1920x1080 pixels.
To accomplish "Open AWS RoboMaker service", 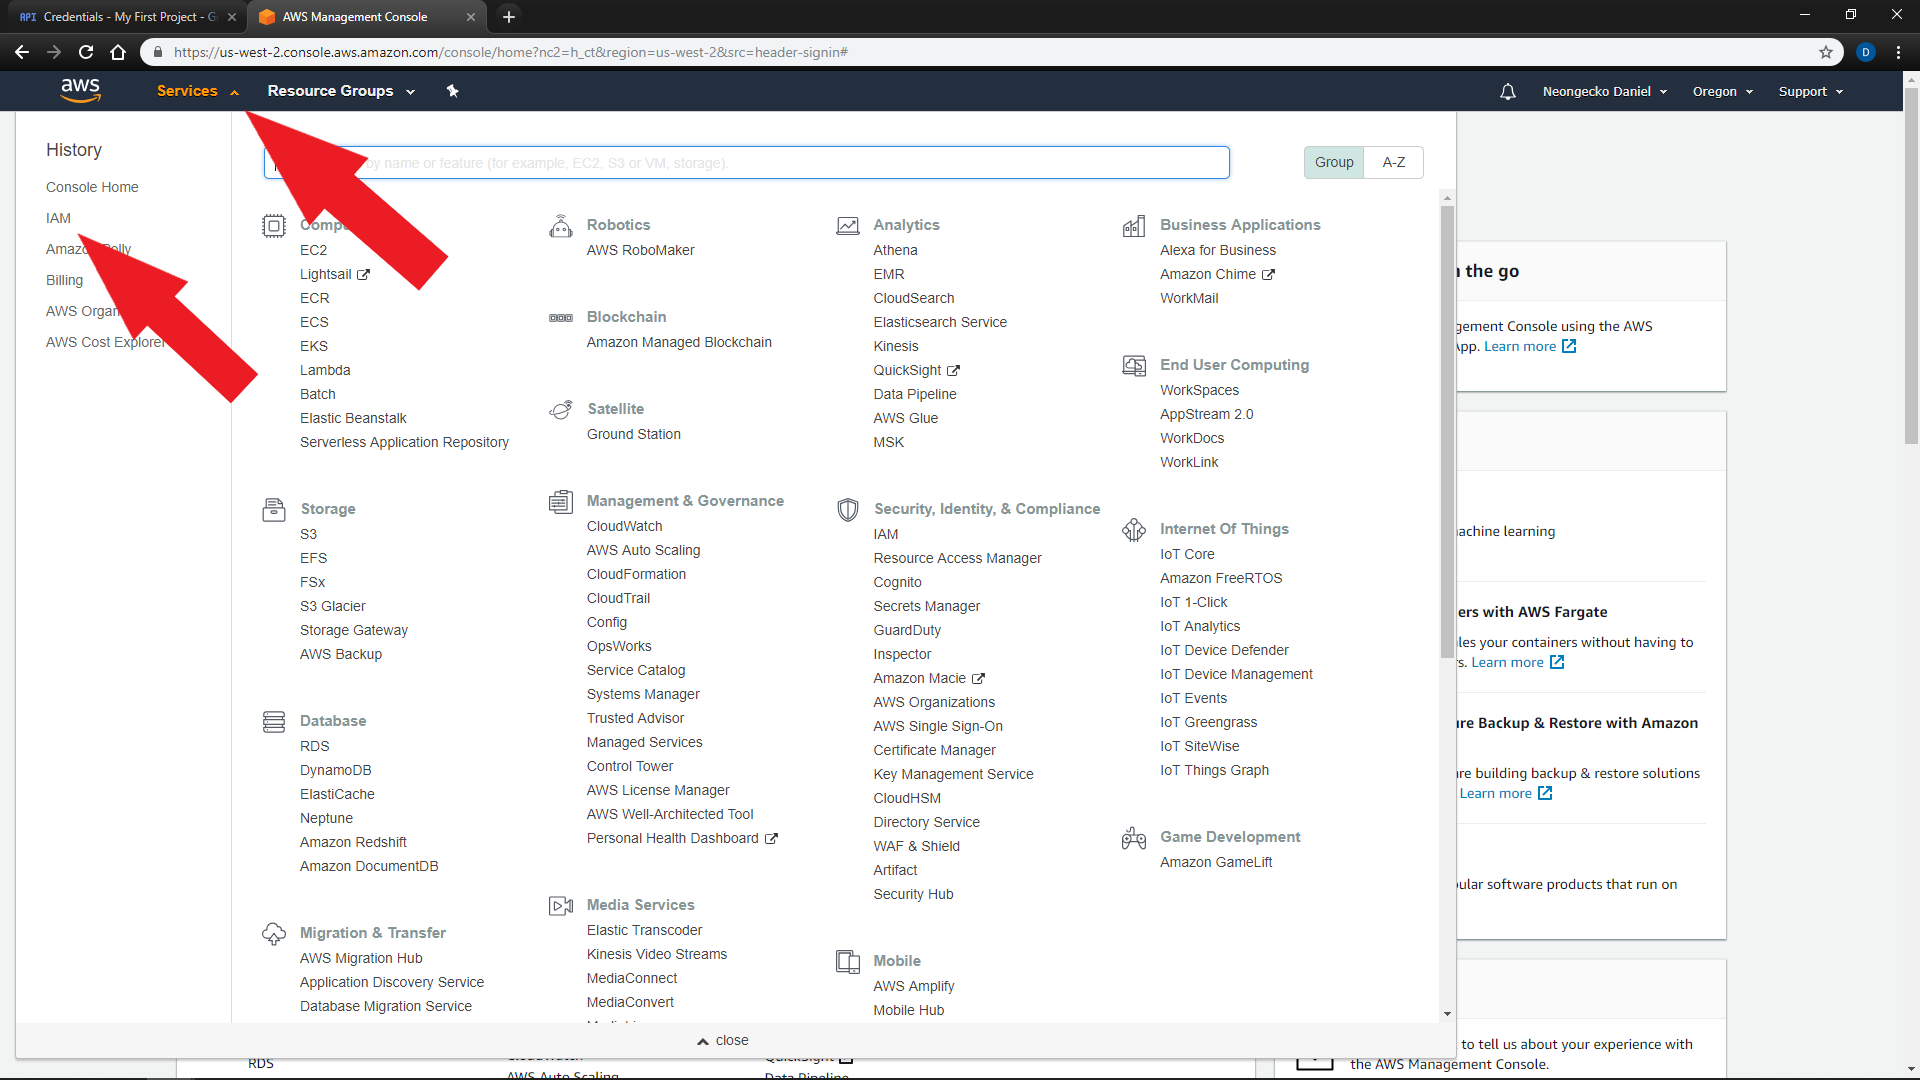I will click(640, 250).
